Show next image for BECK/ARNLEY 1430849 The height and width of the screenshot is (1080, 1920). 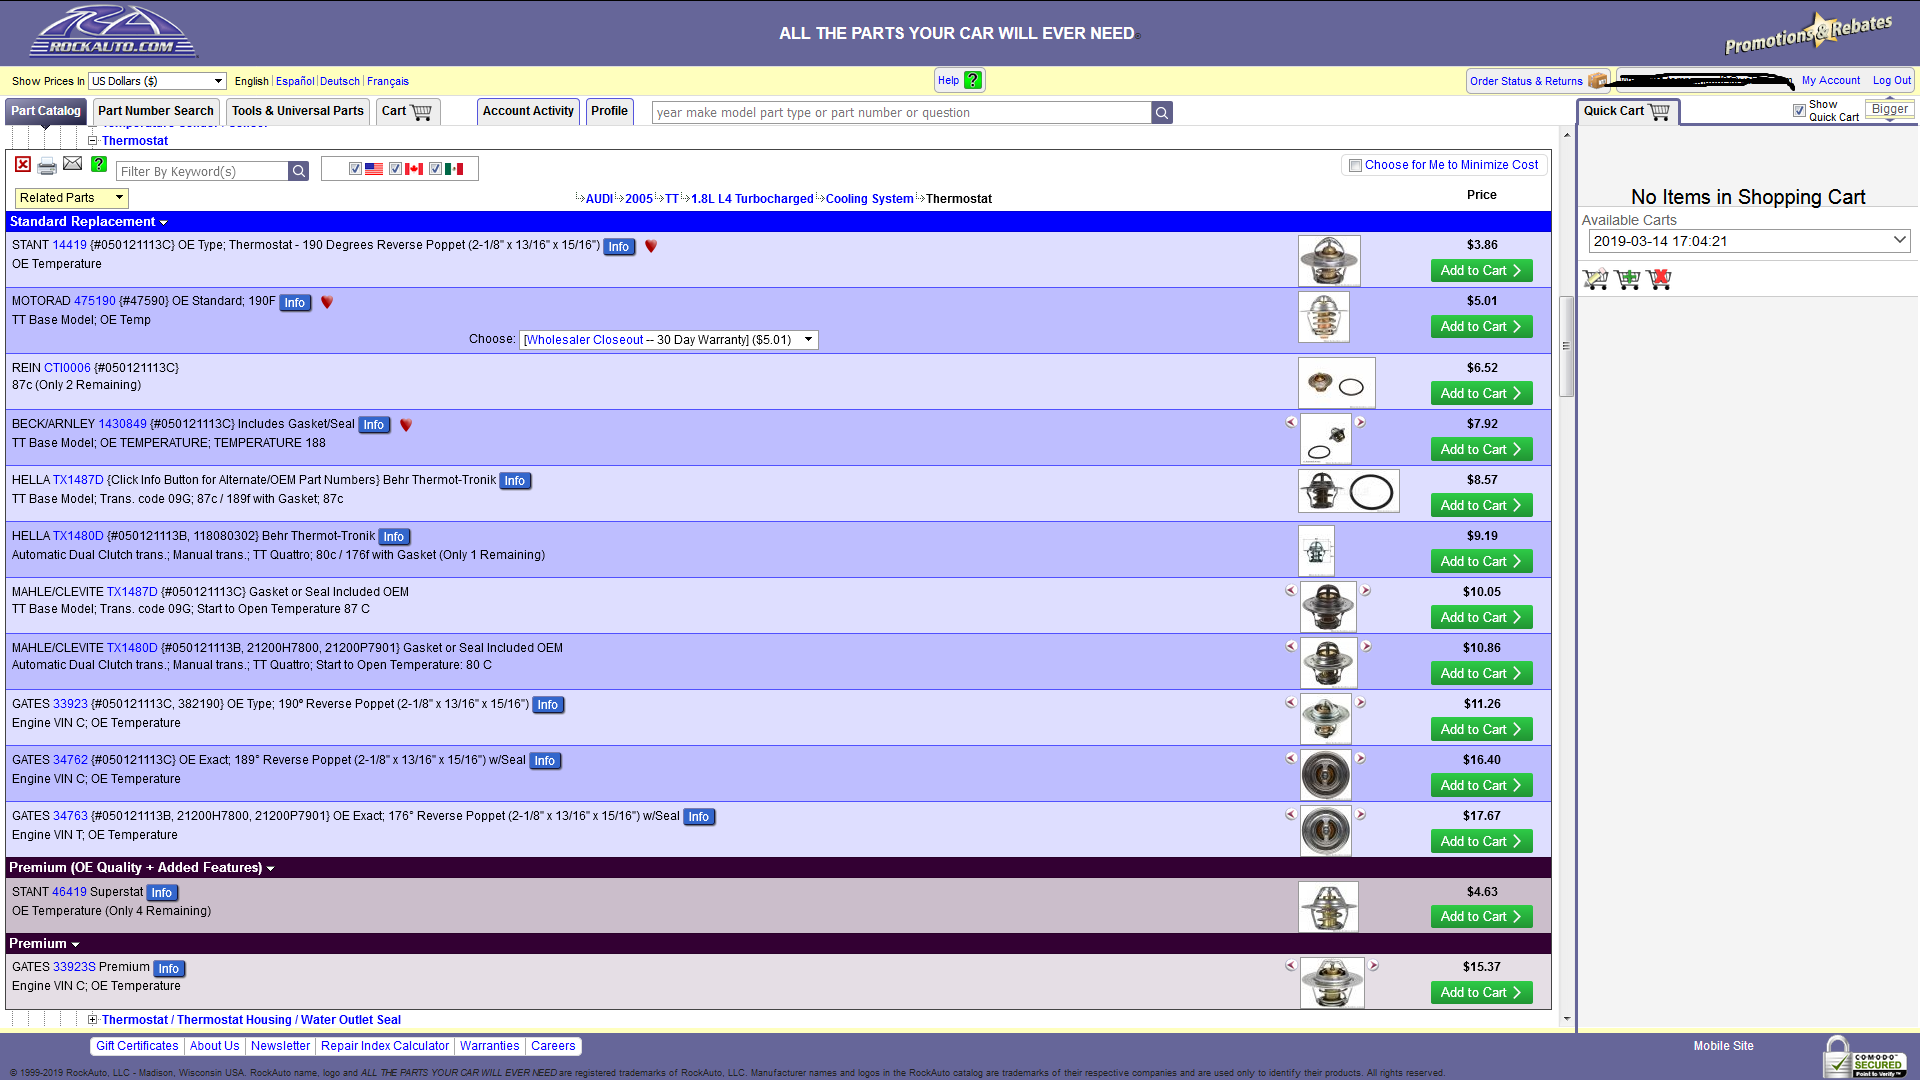coord(1360,422)
